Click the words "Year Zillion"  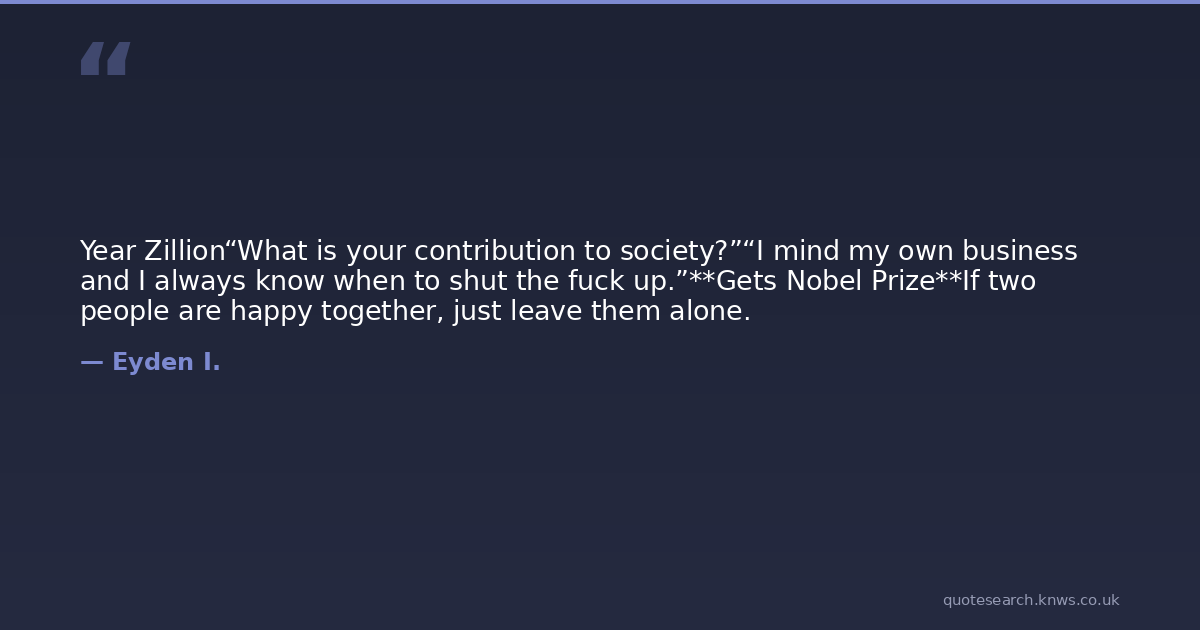152,252
